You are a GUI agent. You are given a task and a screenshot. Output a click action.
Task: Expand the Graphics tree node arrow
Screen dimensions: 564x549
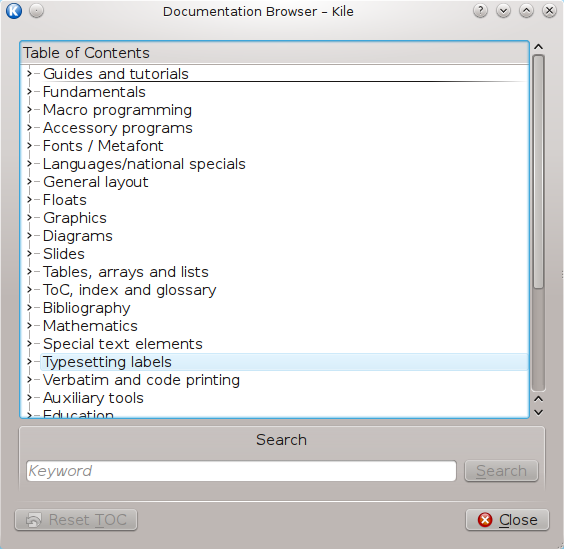click(x=29, y=218)
